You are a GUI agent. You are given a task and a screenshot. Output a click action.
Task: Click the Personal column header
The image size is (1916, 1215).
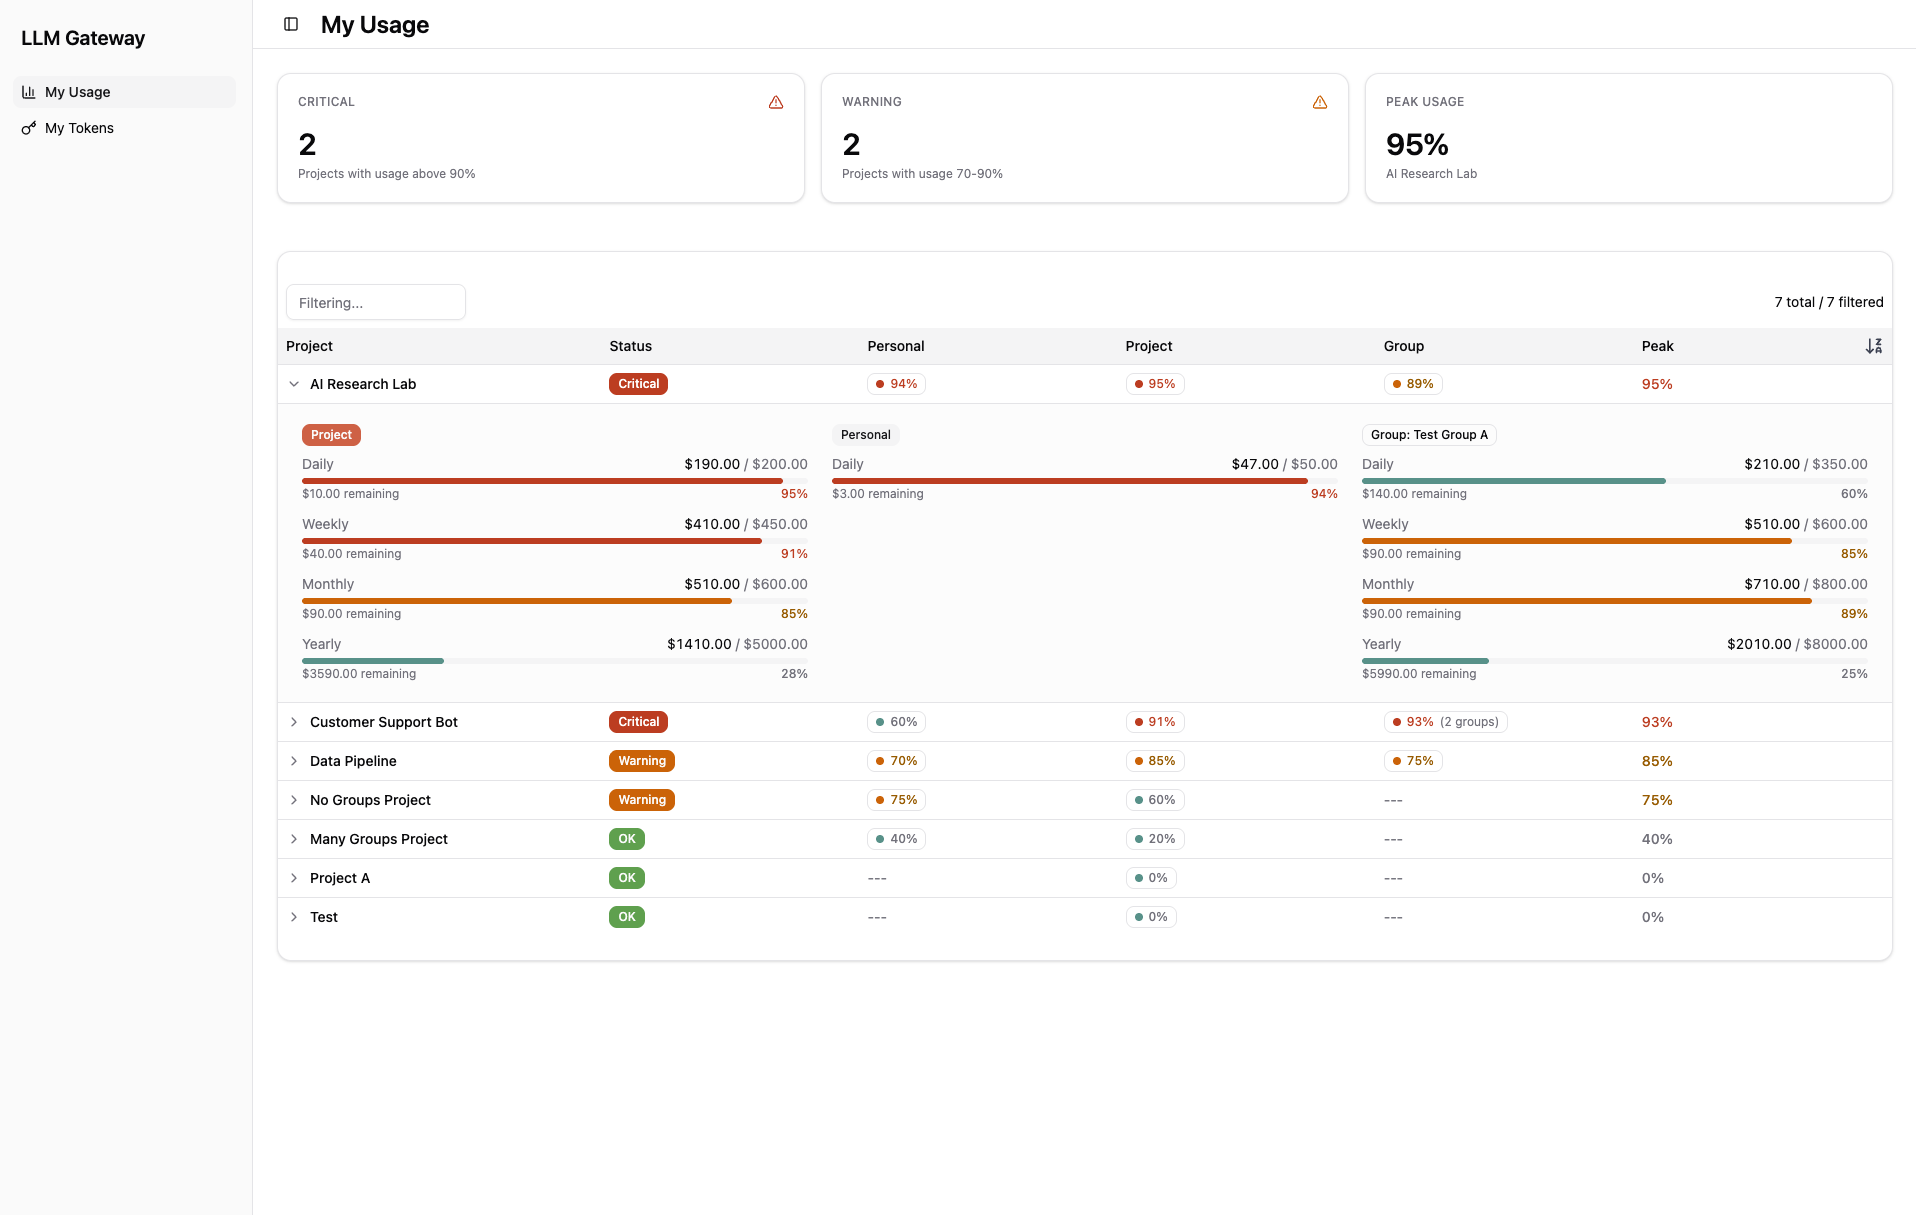point(895,346)
